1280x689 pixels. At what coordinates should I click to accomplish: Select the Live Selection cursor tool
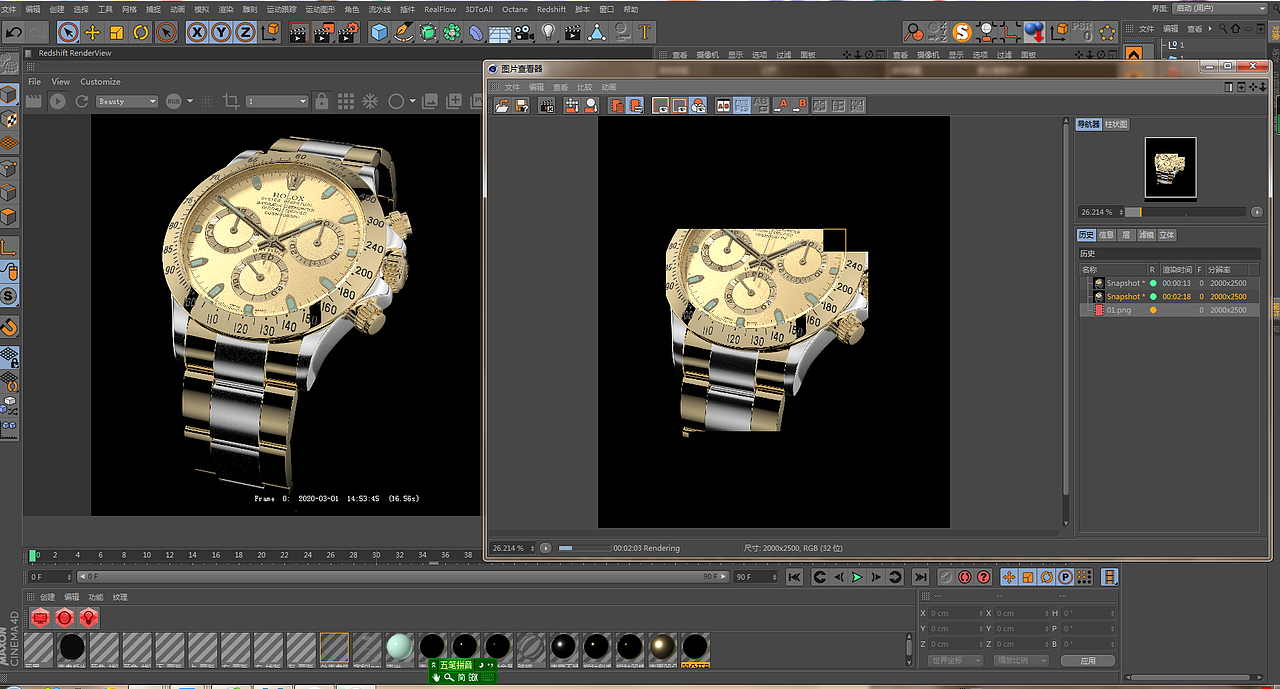coord(67,32)
